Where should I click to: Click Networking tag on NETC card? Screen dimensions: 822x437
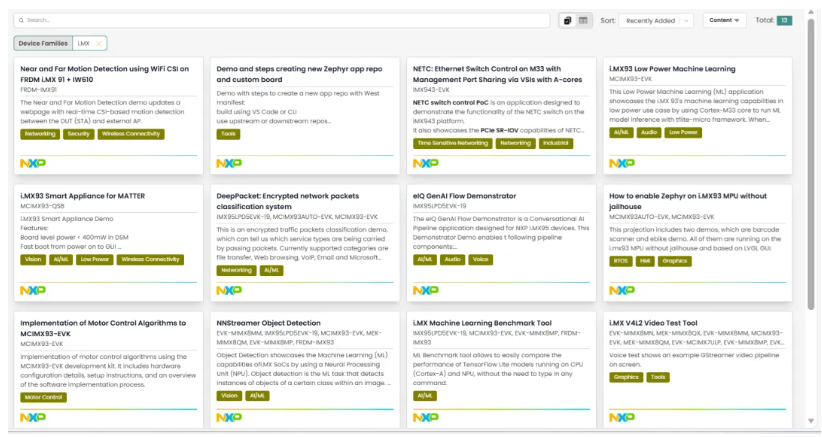tap(515, 144)
